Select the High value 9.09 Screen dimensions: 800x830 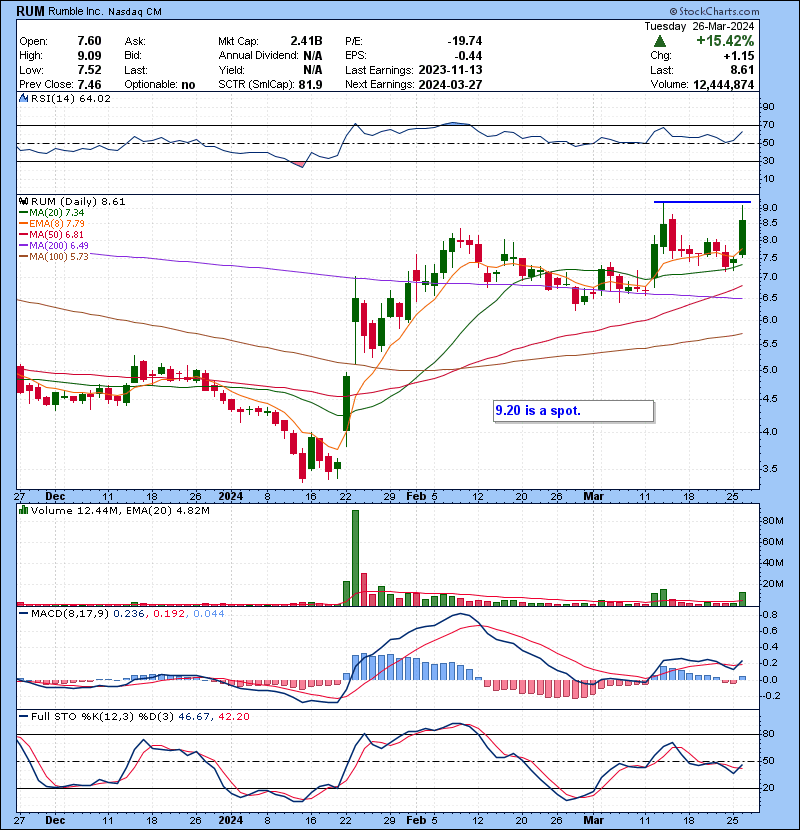(89, 55)
